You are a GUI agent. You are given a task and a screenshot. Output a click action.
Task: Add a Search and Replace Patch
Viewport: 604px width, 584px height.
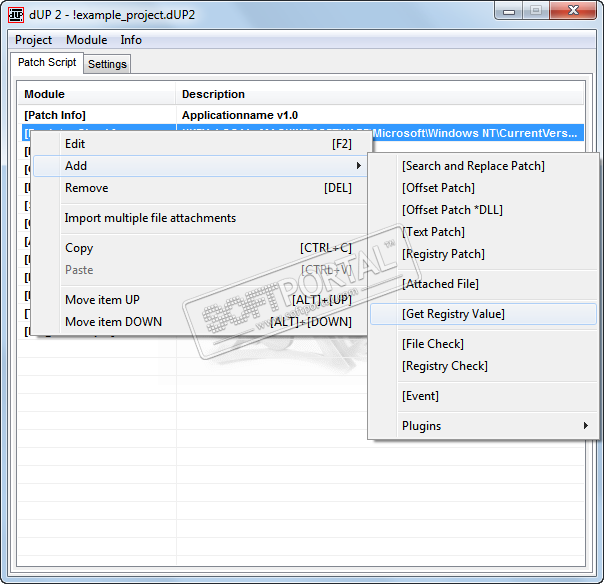pos(473,166)
